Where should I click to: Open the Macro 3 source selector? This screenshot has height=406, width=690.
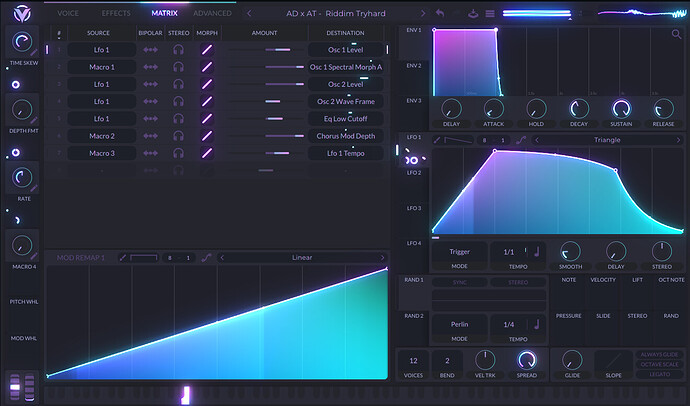pos(102,153)
